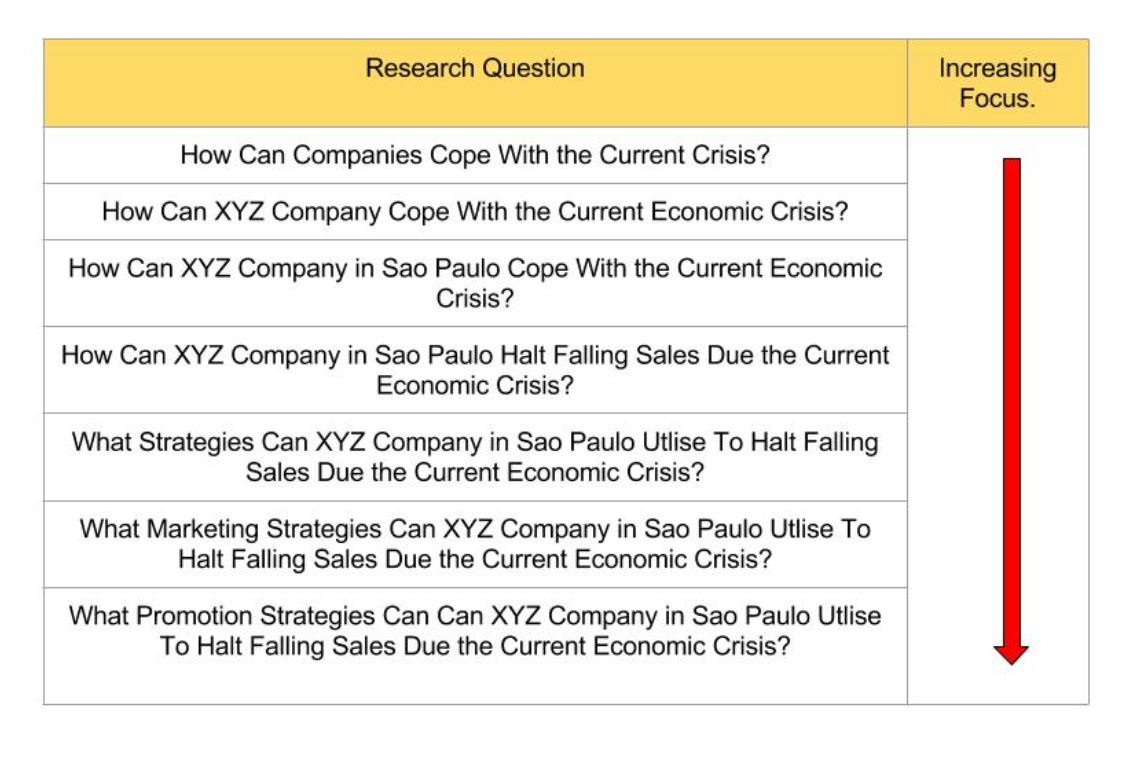1137x761 pixels.
Task: Click the word 'Research' in the yellow header
Action: (x=420, y=68)
